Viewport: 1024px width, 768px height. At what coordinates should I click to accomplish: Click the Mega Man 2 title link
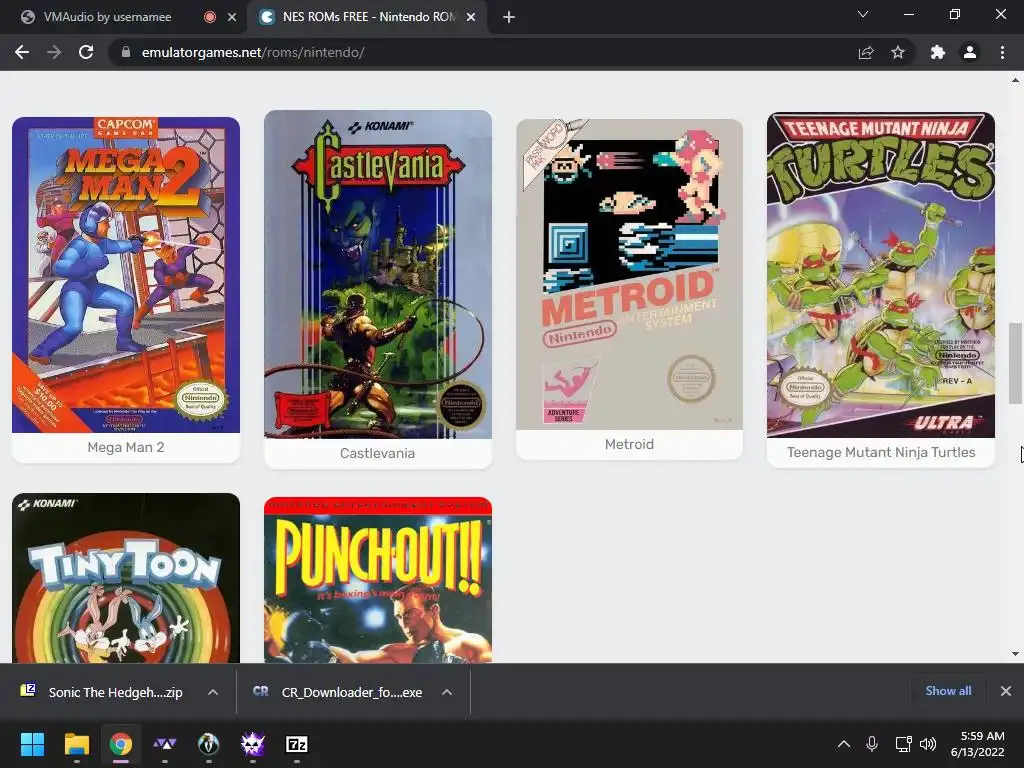click(126, 447)
